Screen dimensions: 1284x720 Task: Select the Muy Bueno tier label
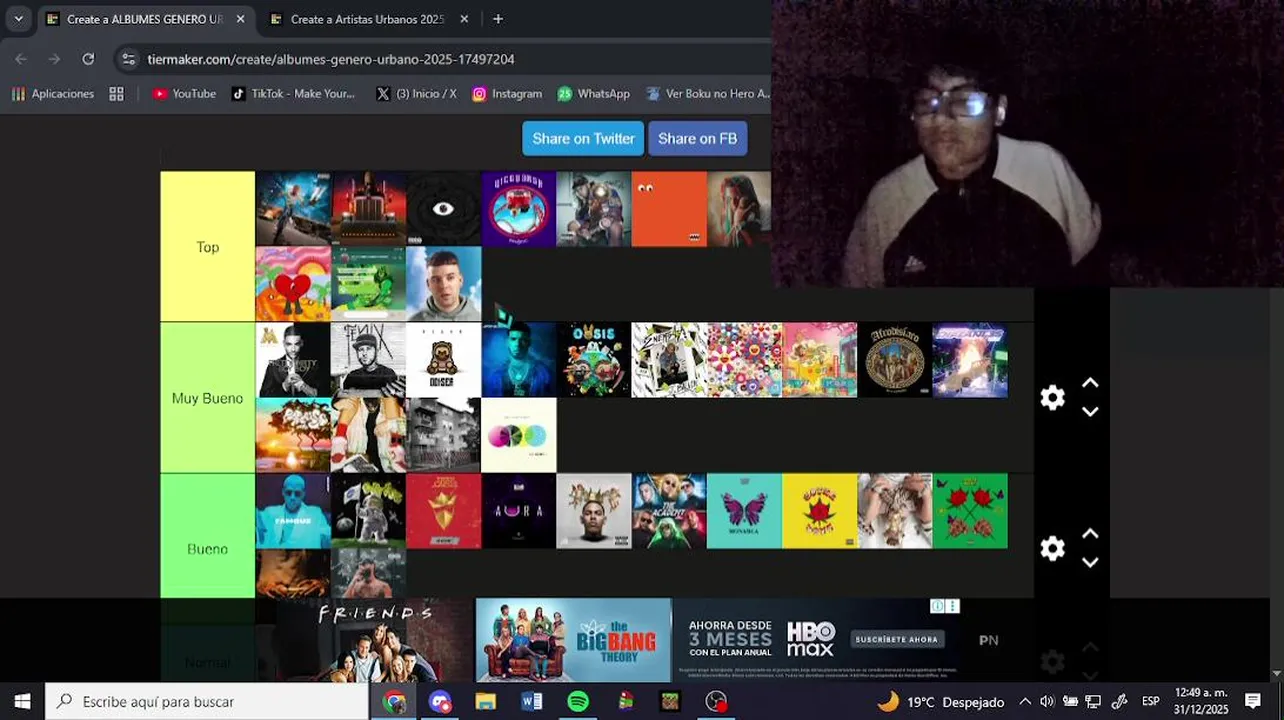[207, 398]
